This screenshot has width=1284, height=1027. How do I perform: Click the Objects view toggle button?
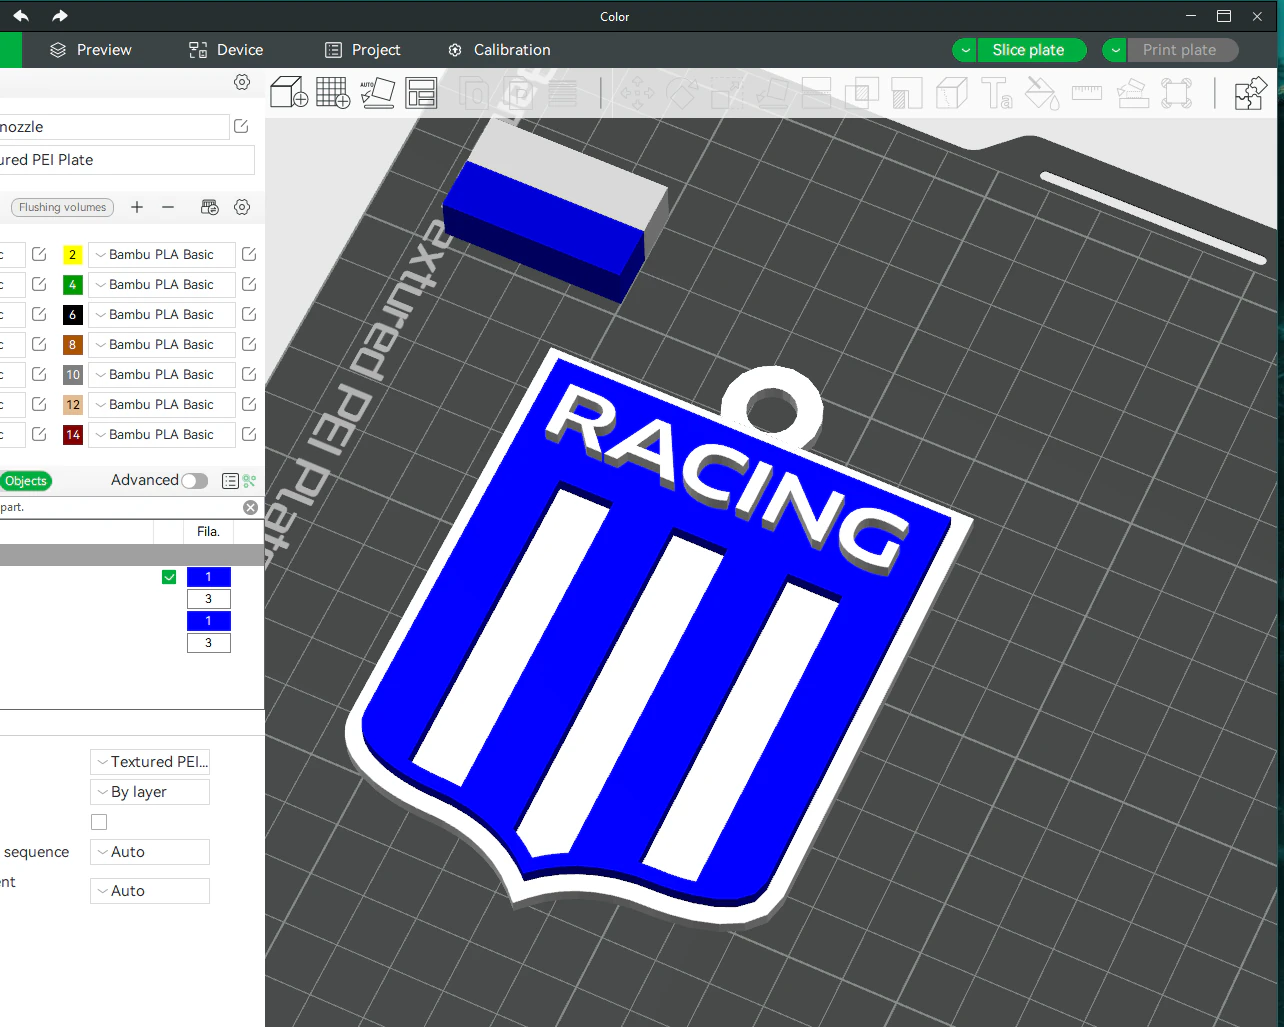point(26,480)
